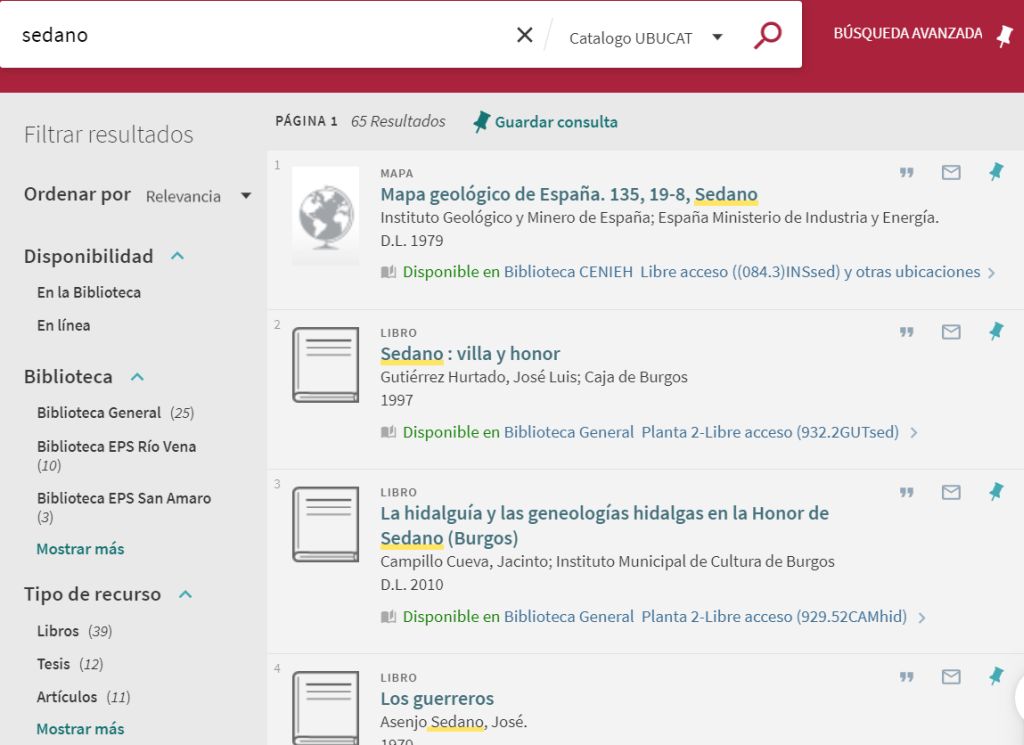
Task: Filter resource type by Libros
Action: point(74,631)
